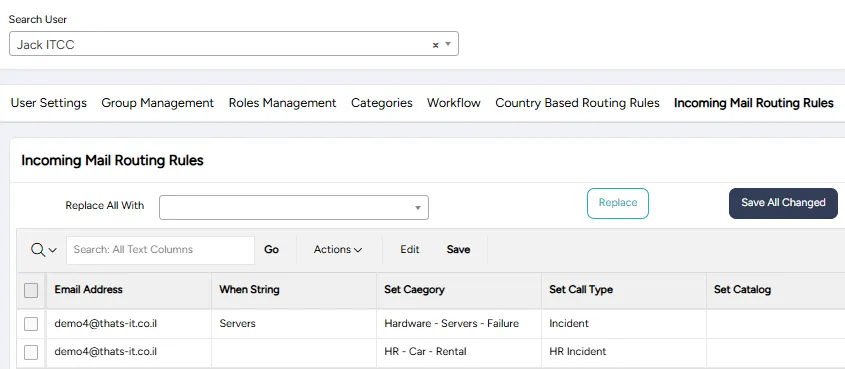
Task: Open the Replace All With dropdown
Action: (x=294, y=207)
